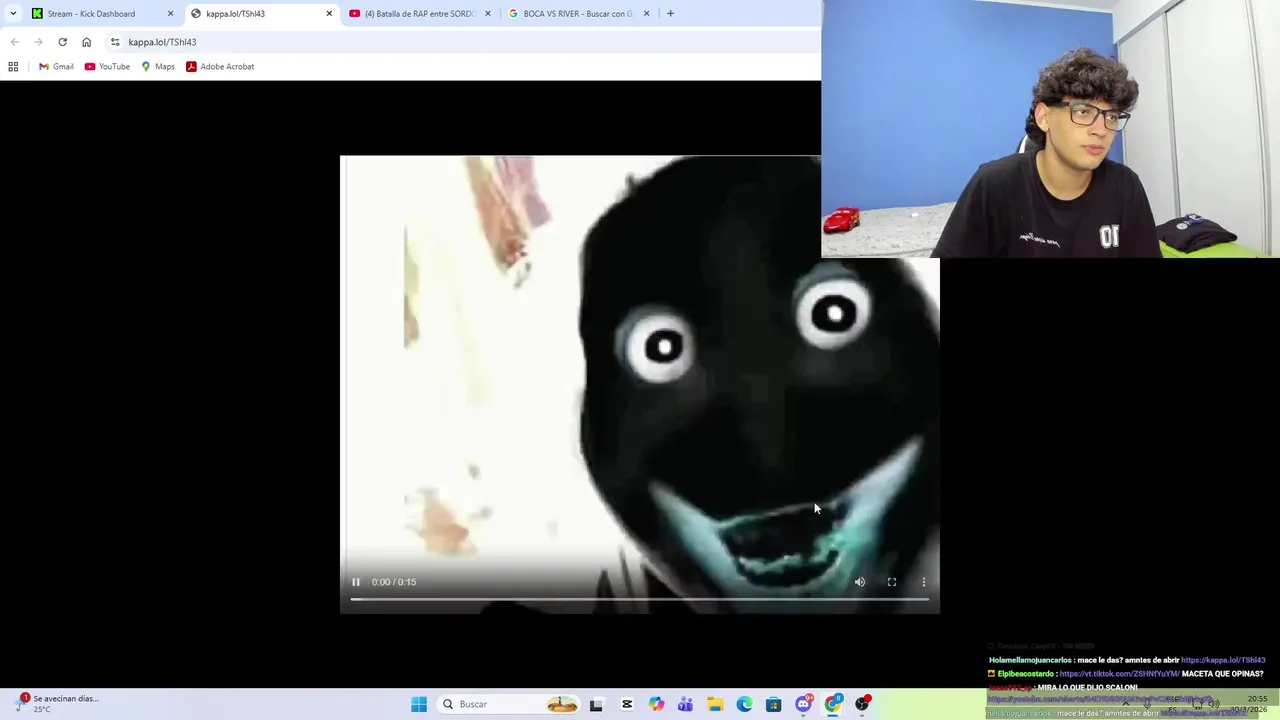
Task: Switch to the Batalla de RAP YouTube tab
Action: 419,14
